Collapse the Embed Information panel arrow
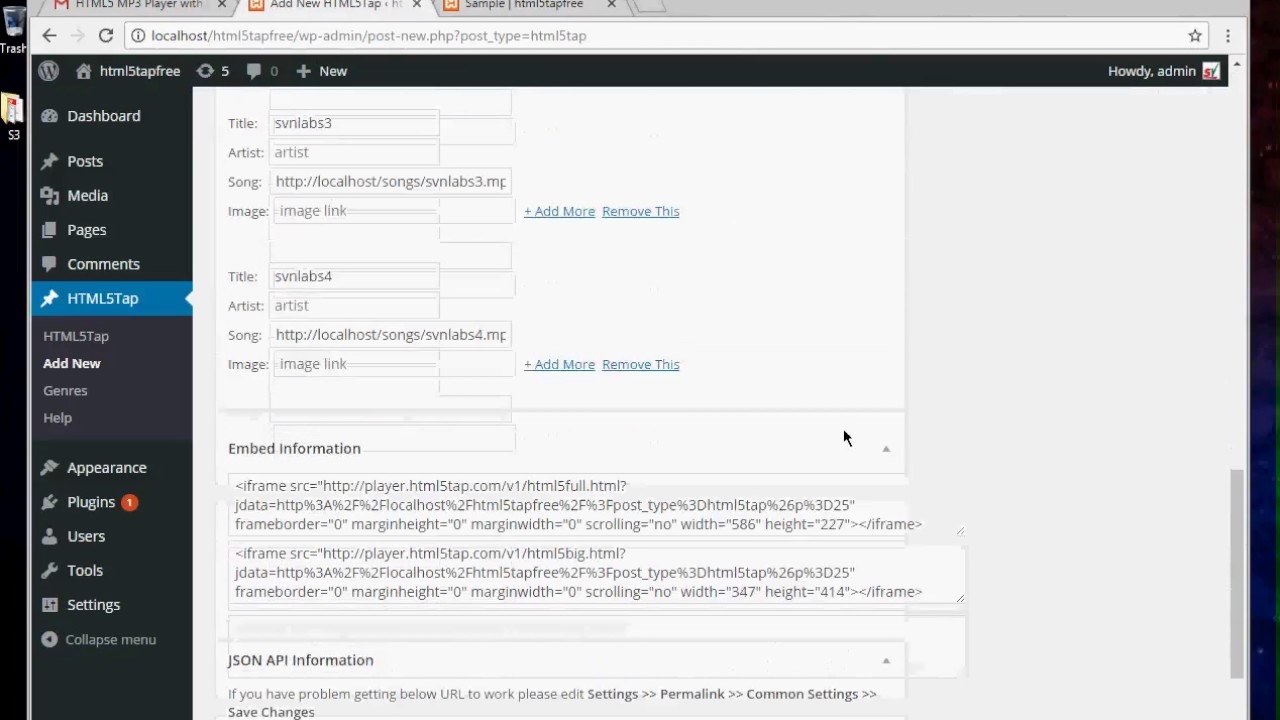 click(886, 449)
